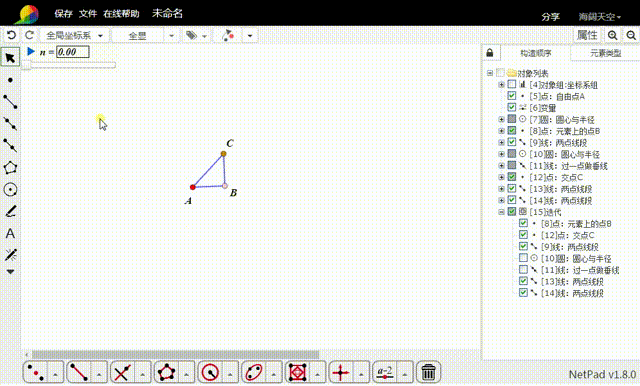Click the bottom polygon construction tool
The height and width of the screenshot is (386, 640).
coord(166,372)
